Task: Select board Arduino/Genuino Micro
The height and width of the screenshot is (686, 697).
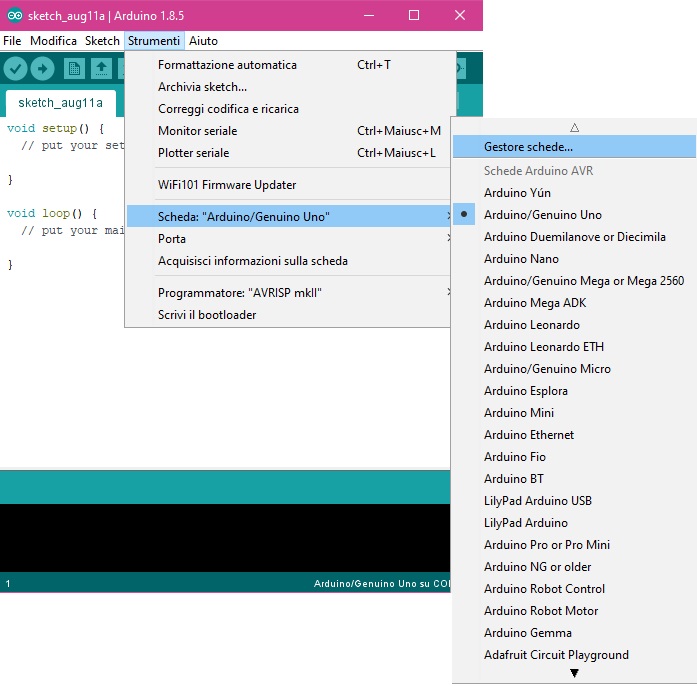Action: (574, 369)
